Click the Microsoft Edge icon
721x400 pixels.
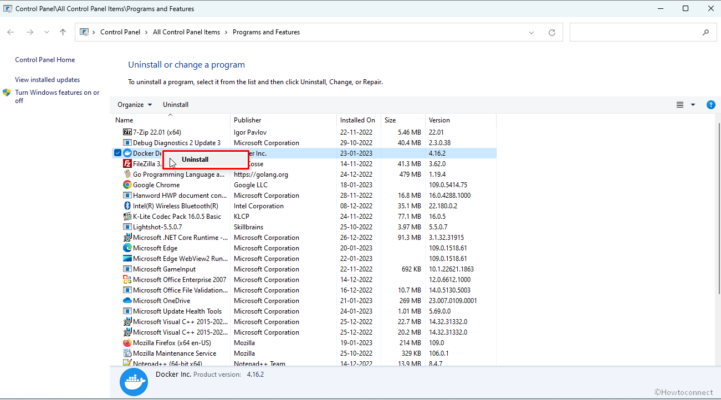(127, 248)
